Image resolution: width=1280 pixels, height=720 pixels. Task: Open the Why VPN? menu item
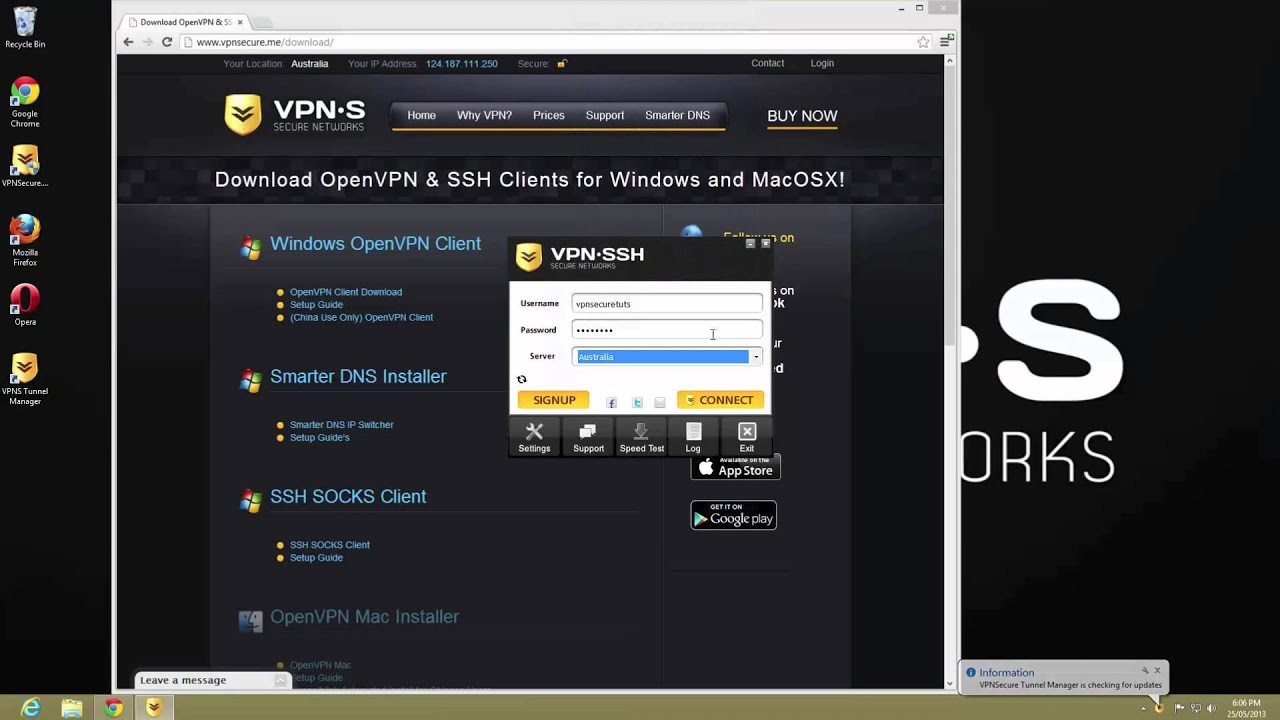pyautogui.click(x=484, y=115)
